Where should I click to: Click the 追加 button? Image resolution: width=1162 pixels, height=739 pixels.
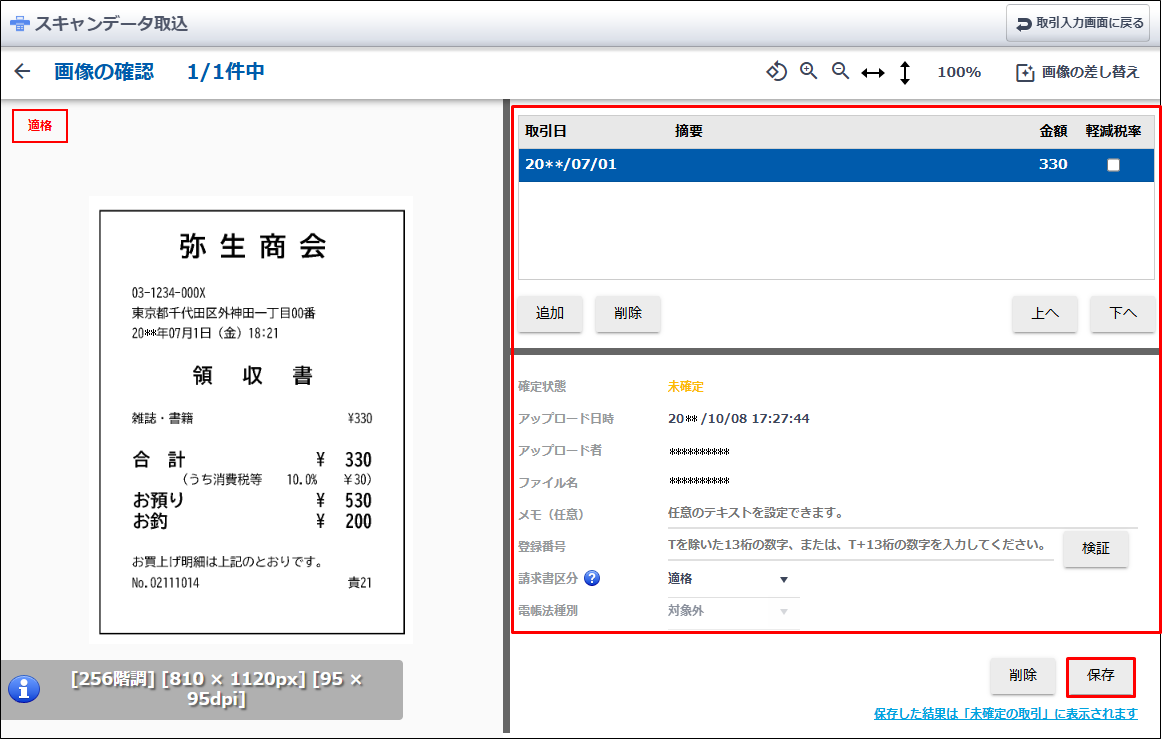click(x=550, y=314)
